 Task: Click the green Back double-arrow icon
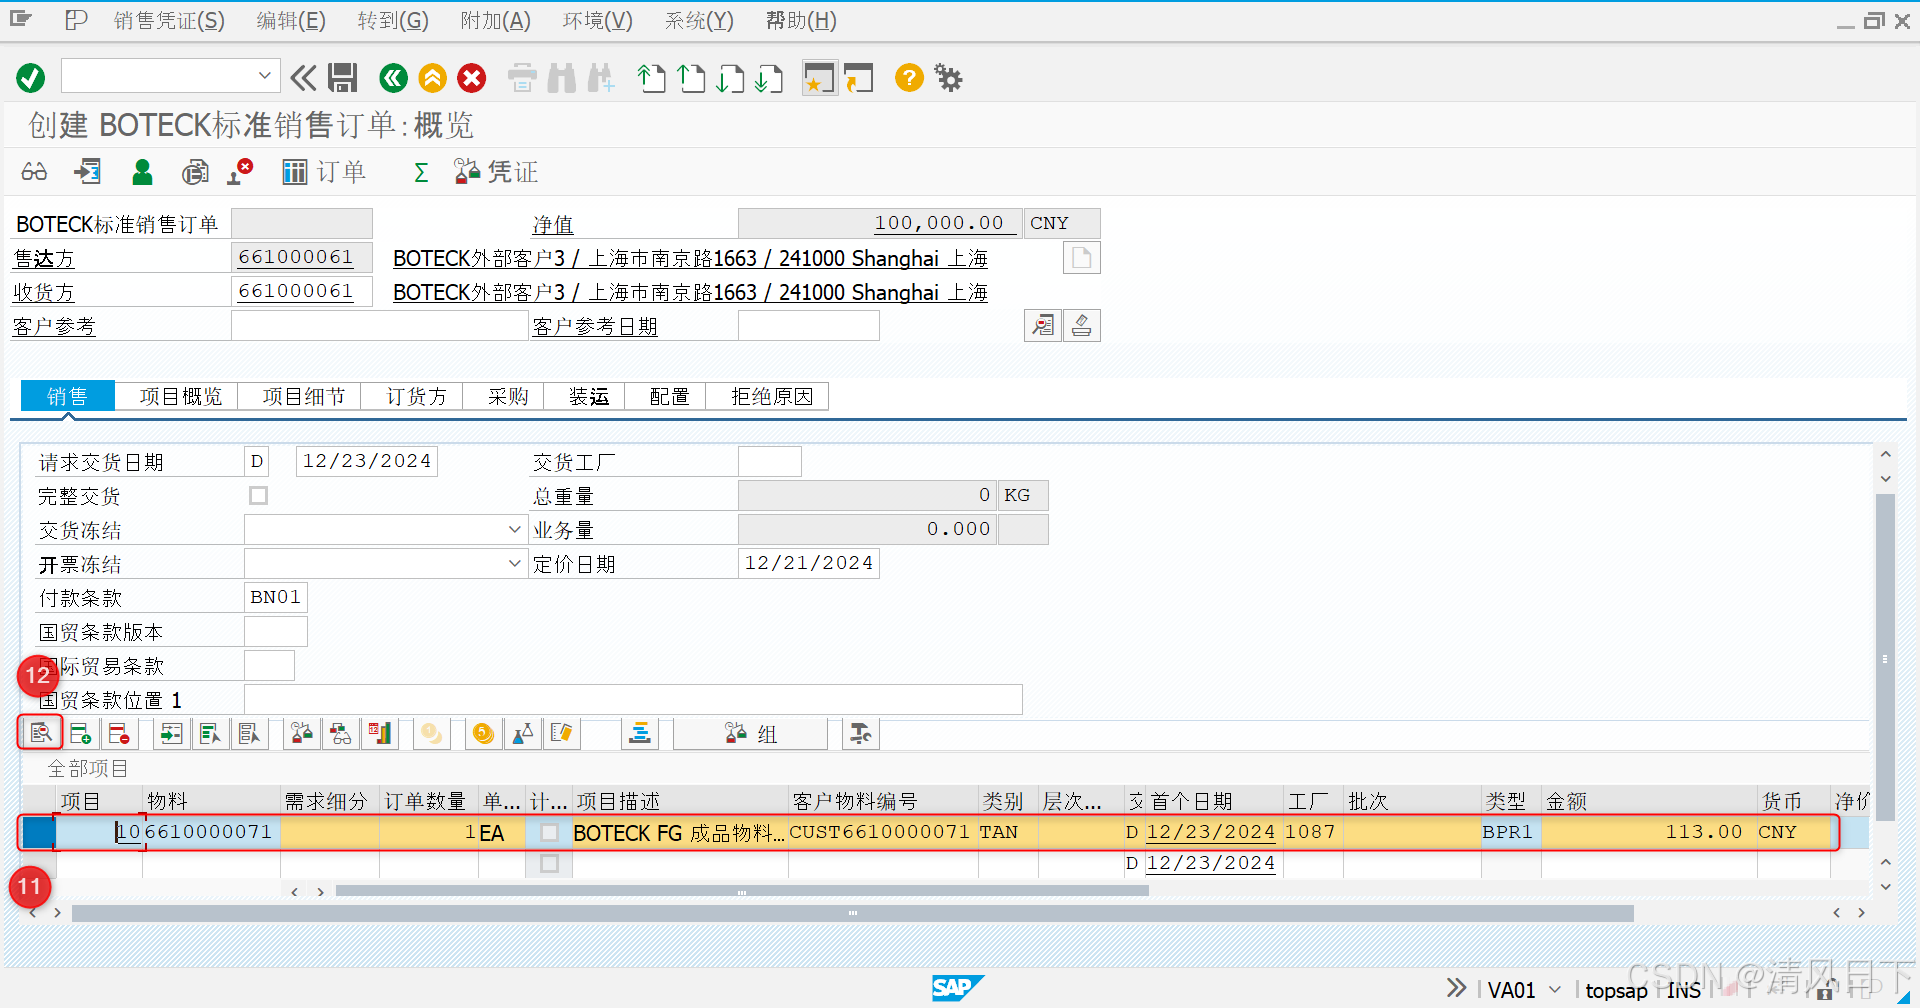click(x=393, y=77)
